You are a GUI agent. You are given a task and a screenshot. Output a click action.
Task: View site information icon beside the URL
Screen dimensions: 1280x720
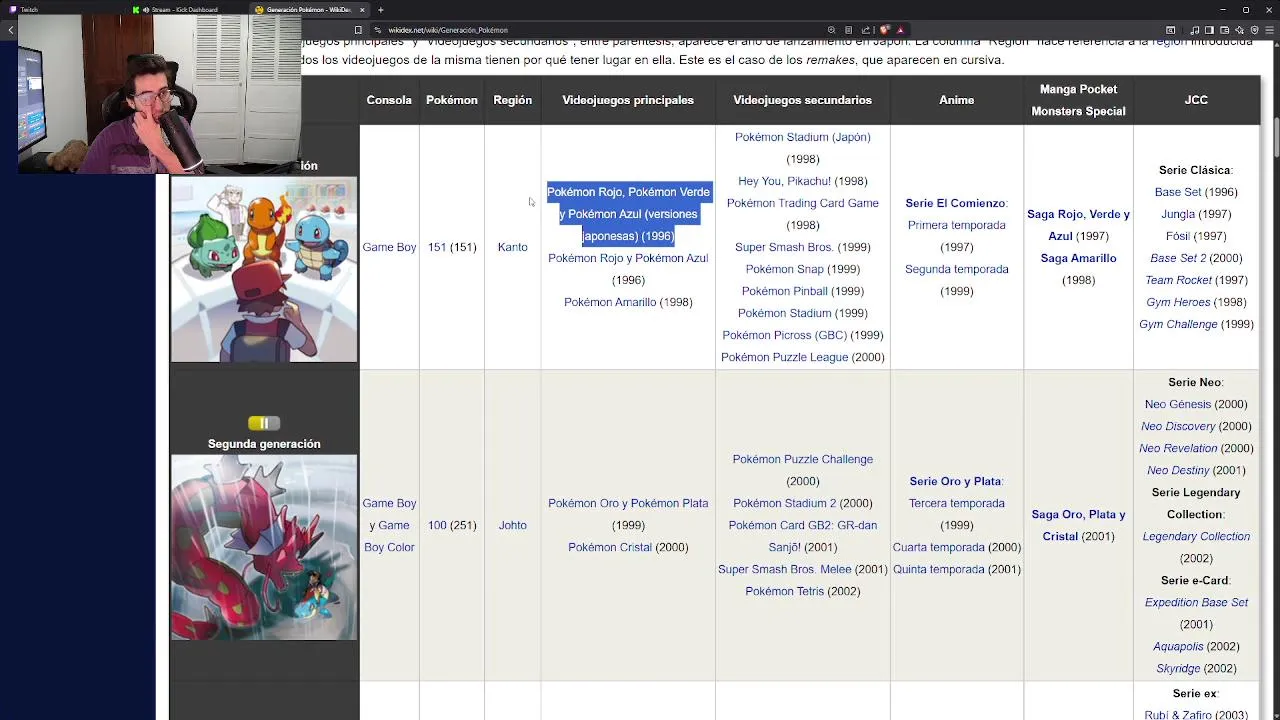[378, 30]
